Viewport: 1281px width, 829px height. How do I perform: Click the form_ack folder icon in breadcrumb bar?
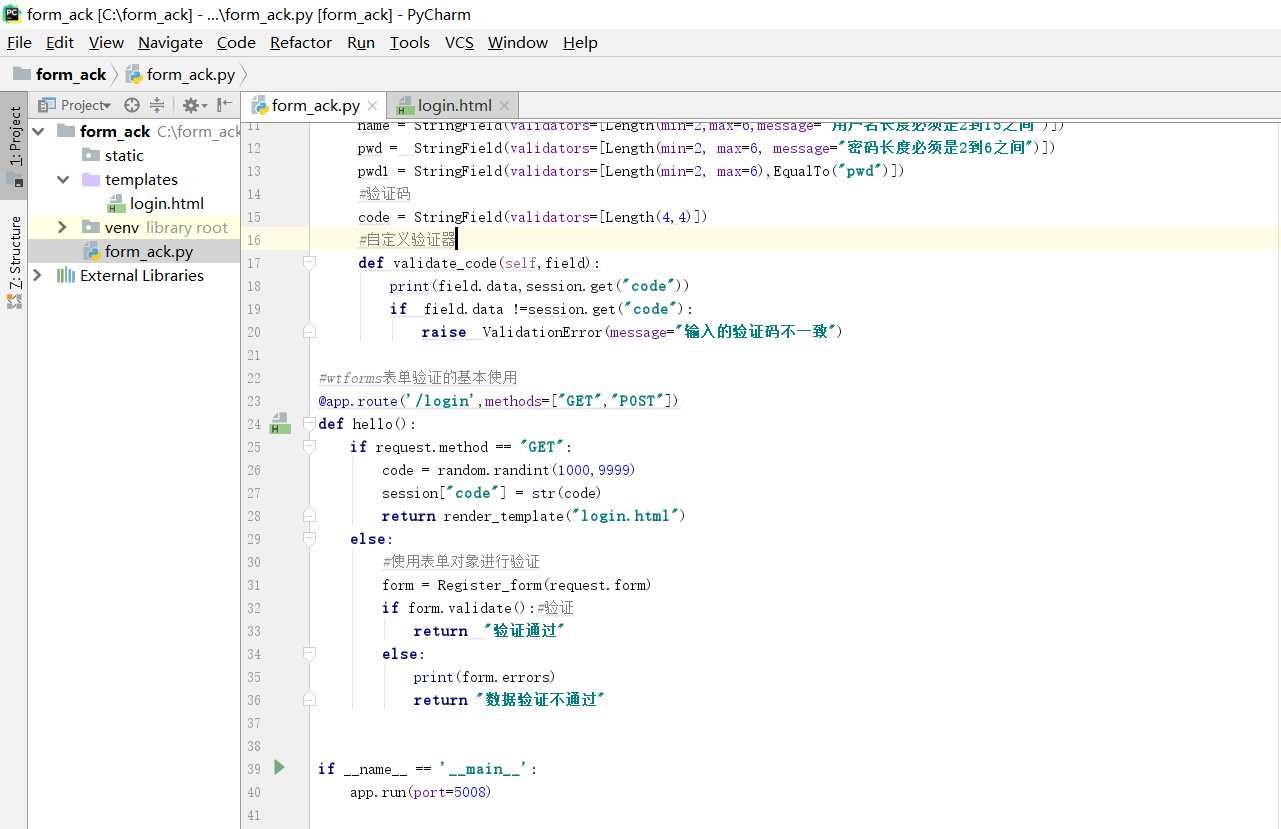pyautogui.click(x=21, y=74)
